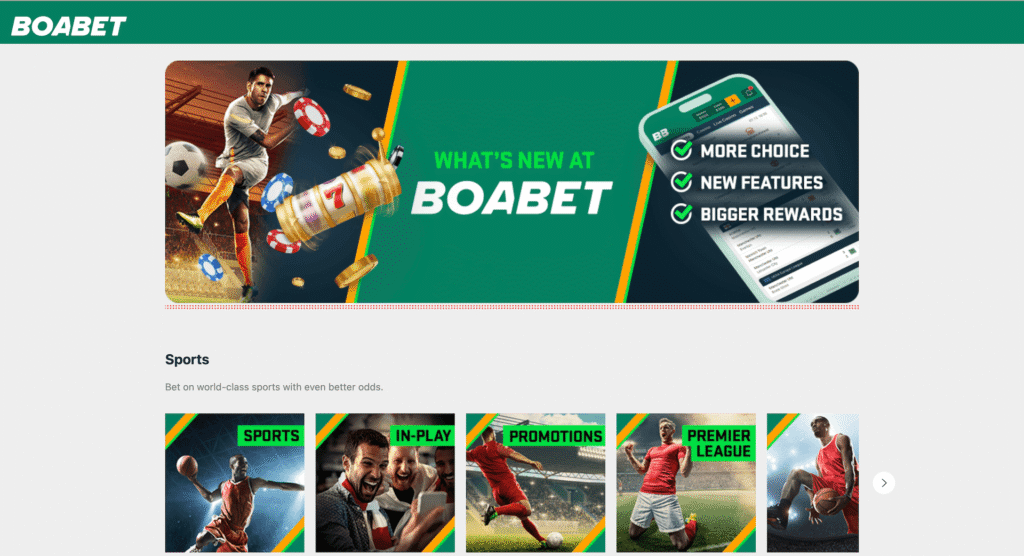This screenshot has height=556, width=1024.
Task: Advance the sports carousel with next arrow
Action: (x=884, y=483)
